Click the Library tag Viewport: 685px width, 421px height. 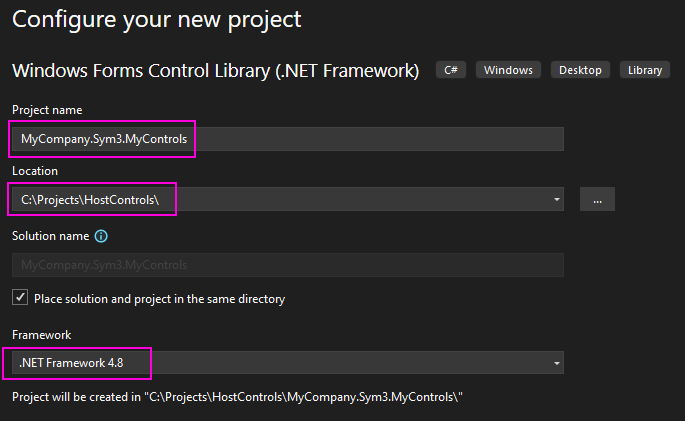pyautogui.click(x=645, y=70)
